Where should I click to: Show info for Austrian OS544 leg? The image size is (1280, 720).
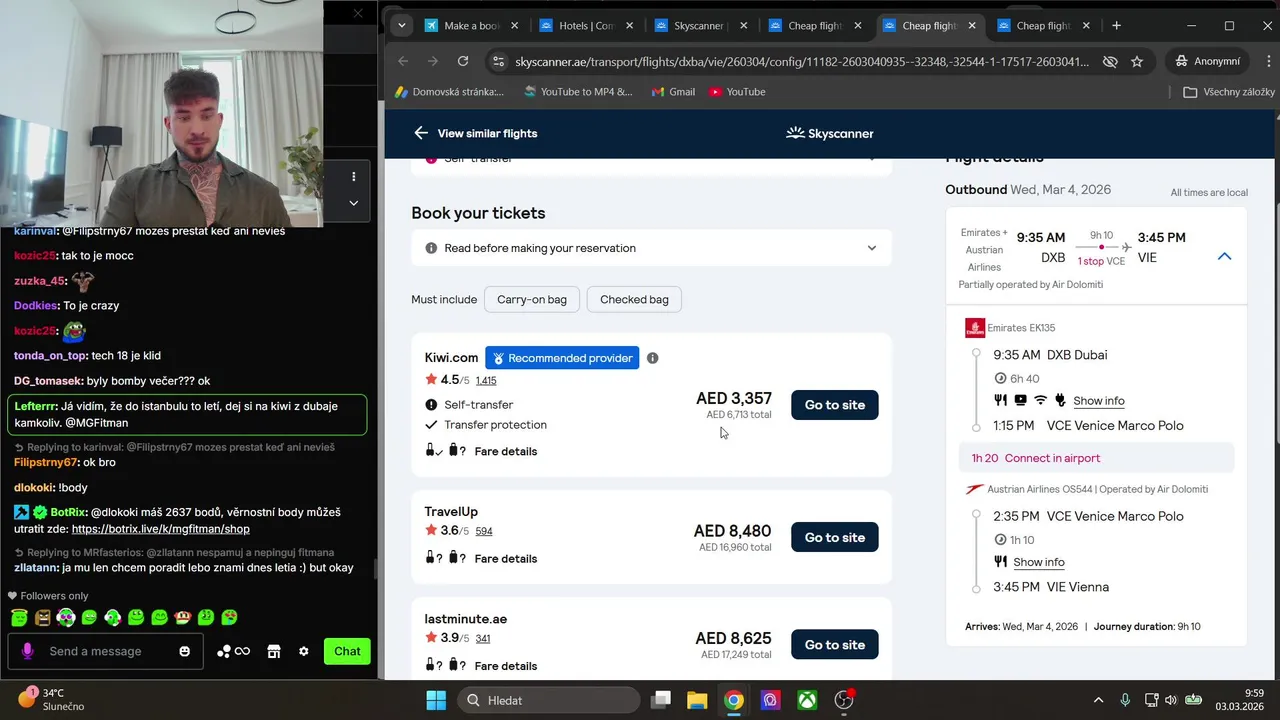pyautogui.click(x=1039, y=562)
